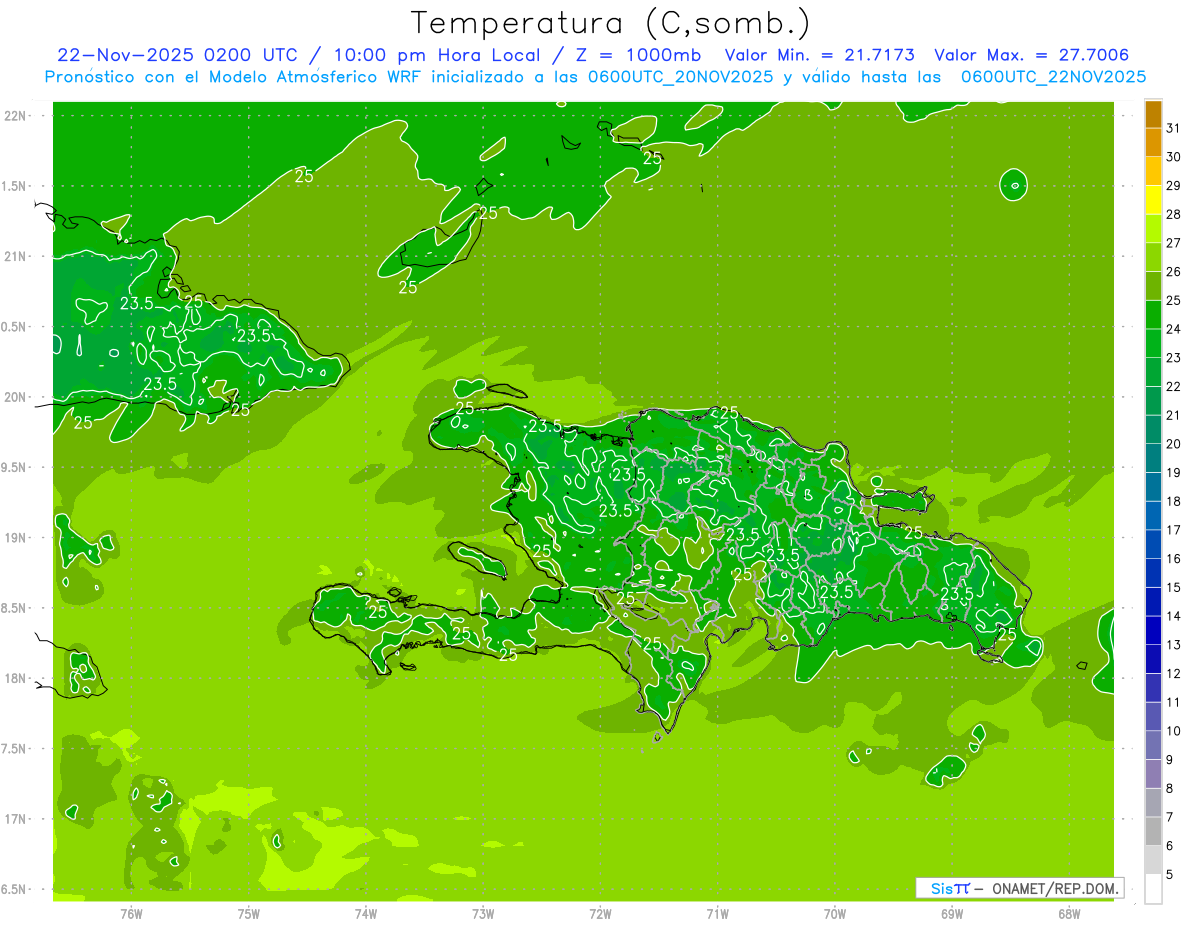Click the 68W longitude axis label
This screenshot has height=927, width=1200.
coord(1069,913)
